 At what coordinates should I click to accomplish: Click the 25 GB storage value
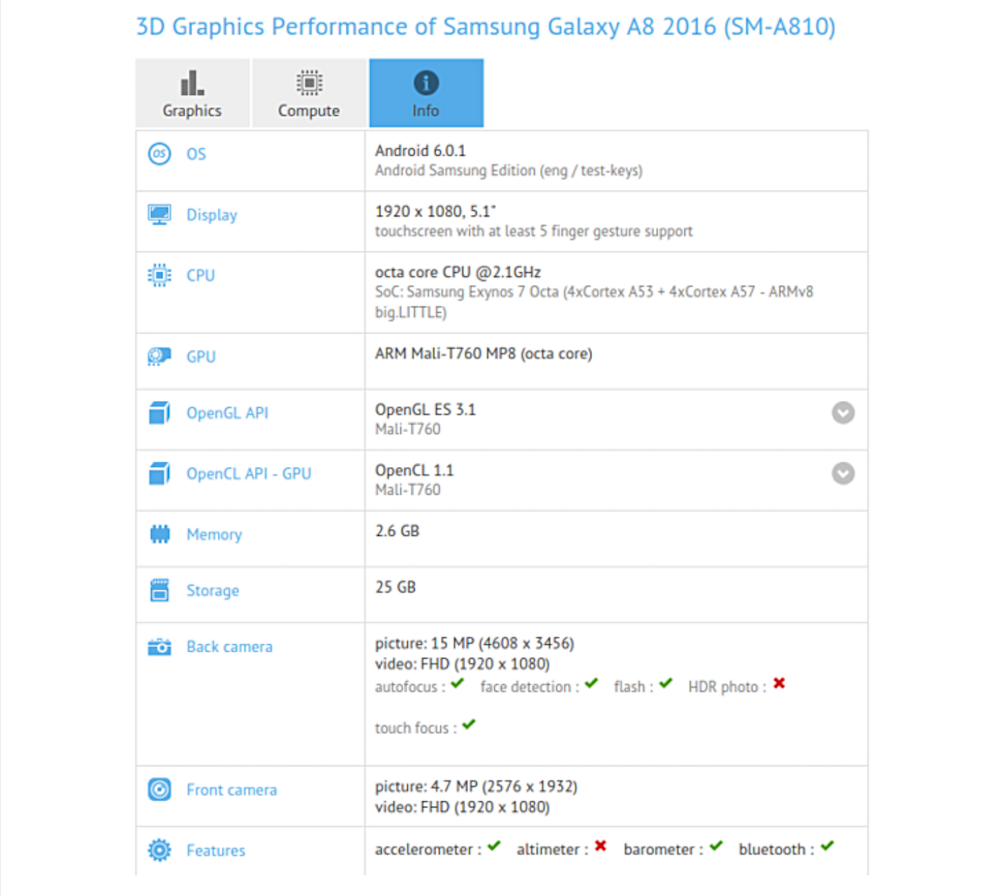[395, 587]
